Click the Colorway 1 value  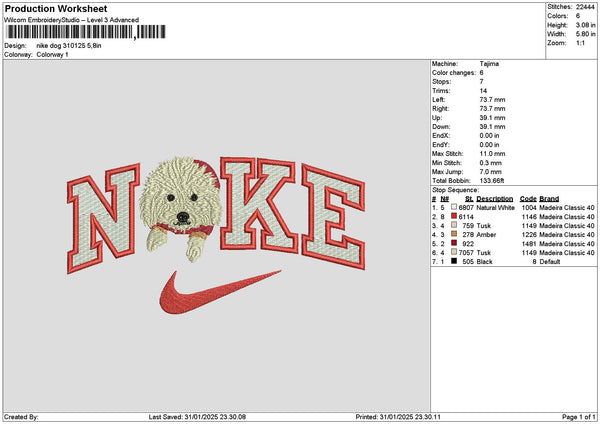pos(52,55)
